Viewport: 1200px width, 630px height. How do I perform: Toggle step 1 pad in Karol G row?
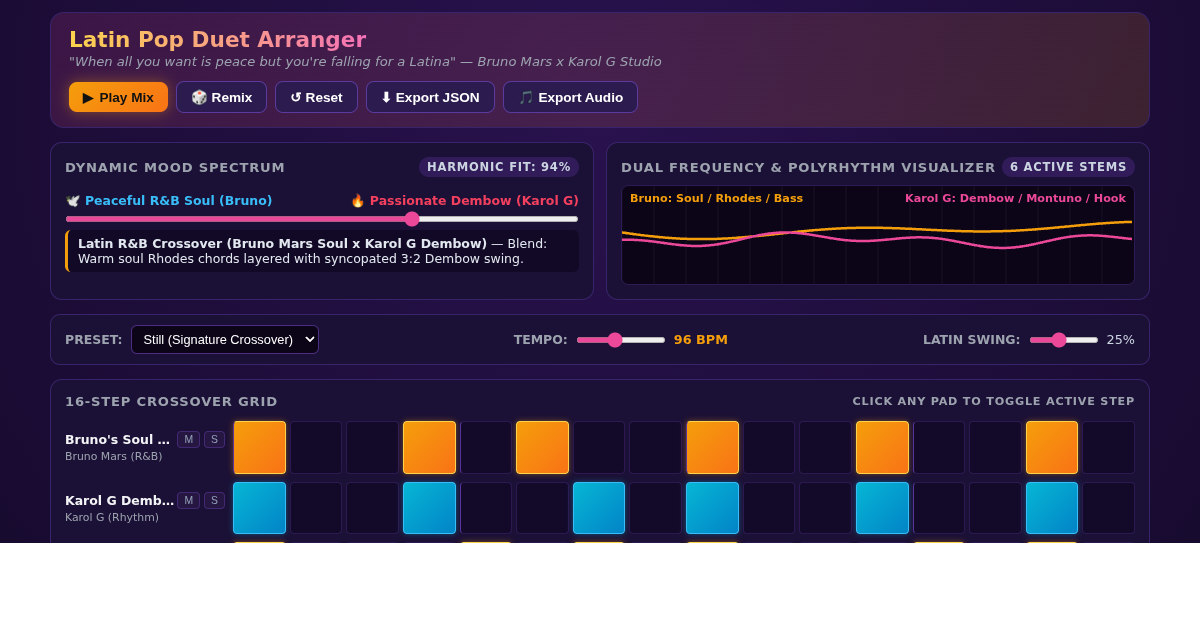[x=260, y=508]
